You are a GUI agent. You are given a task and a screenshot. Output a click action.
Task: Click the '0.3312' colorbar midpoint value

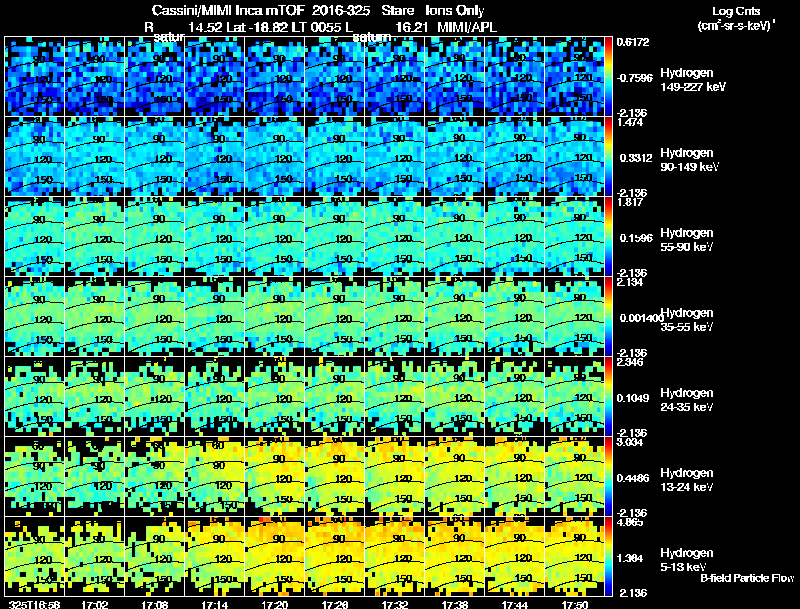(x=636, y=158)
